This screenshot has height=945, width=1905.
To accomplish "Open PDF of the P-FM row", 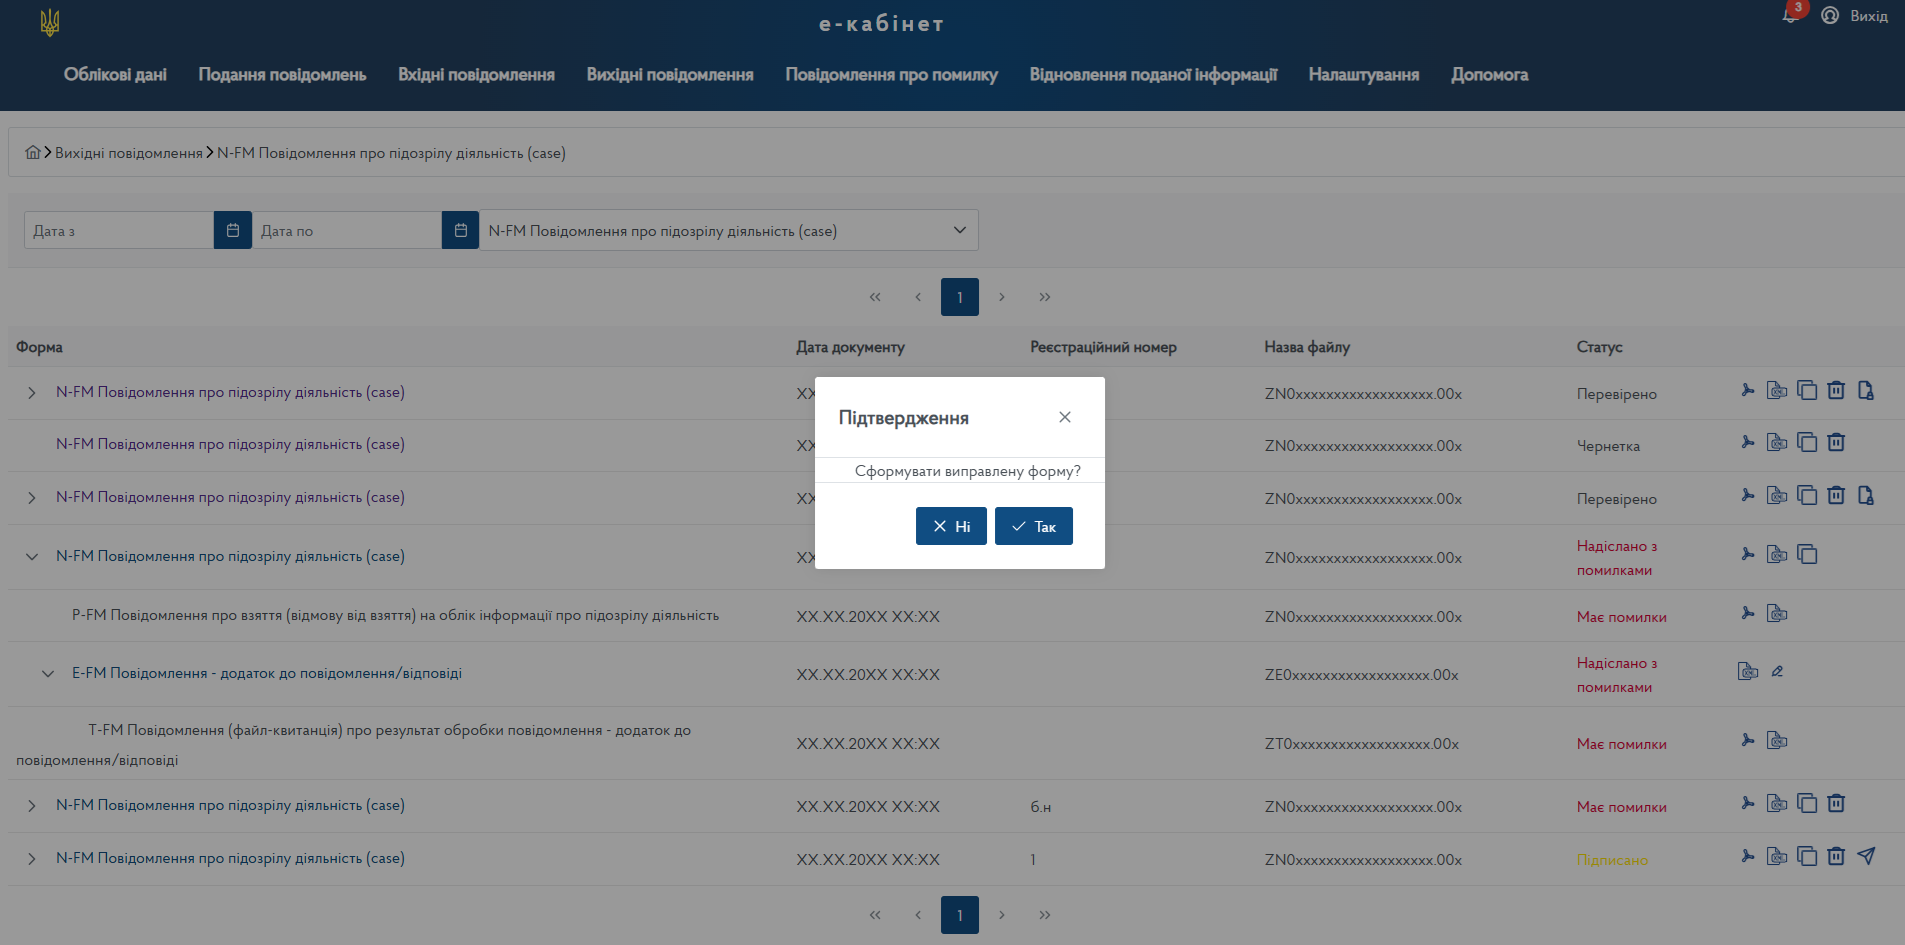I will (1748, 613).
